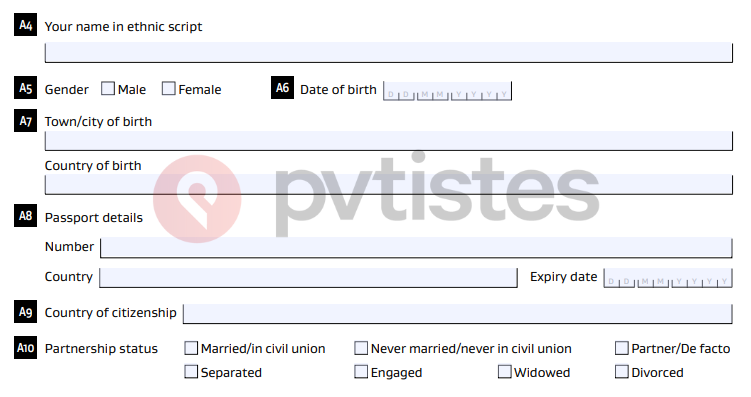Click the passport Number field
751x397 pixels.
click(x=416, y=248)
